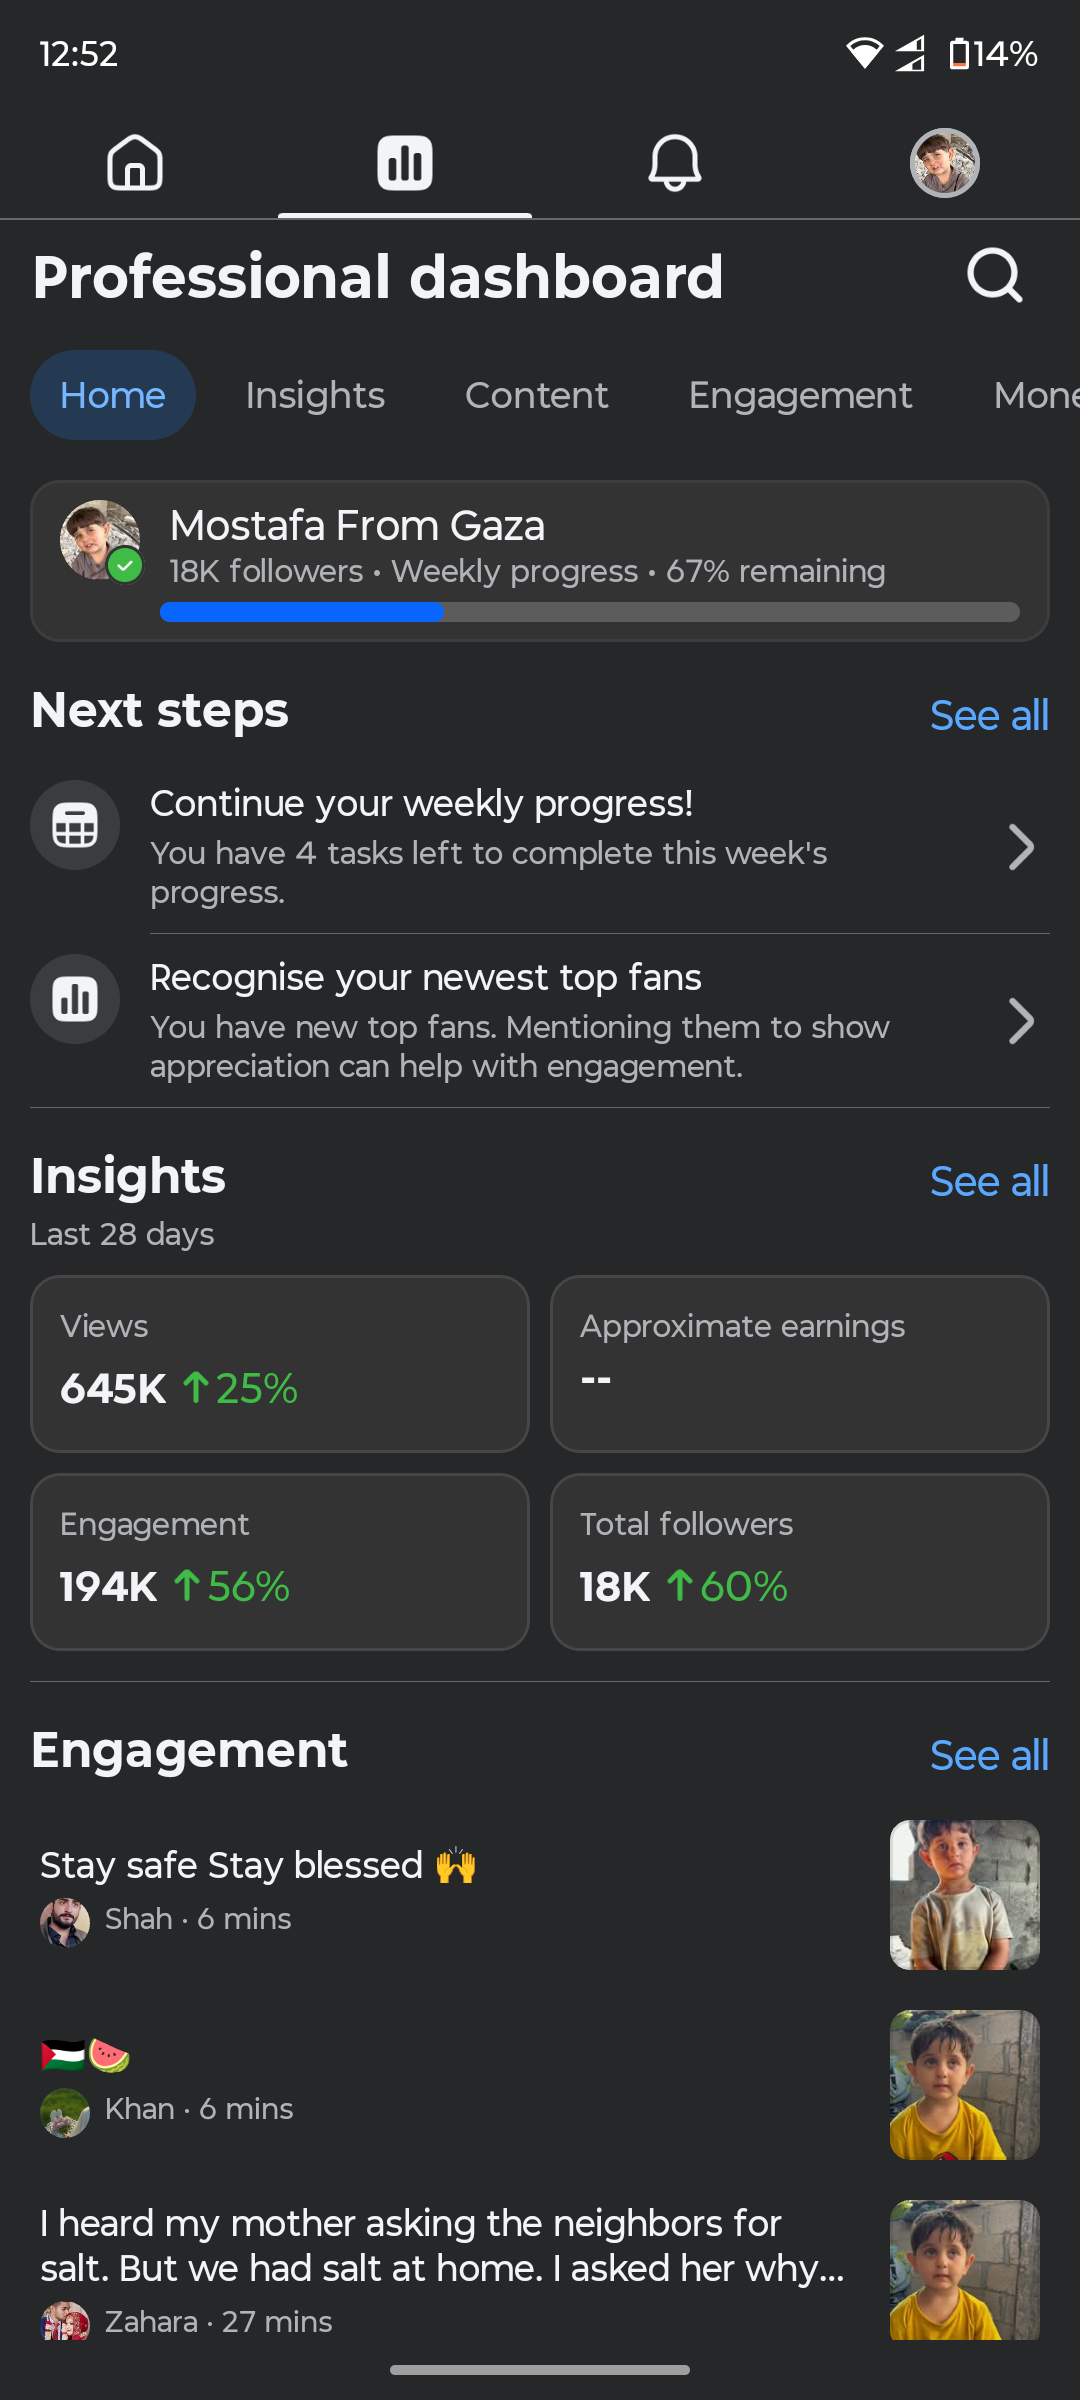Tap the profile avatar in top bar
Image resolution: width=1080 pixels, height=2400 pixels.
click(x=944, y=163)
